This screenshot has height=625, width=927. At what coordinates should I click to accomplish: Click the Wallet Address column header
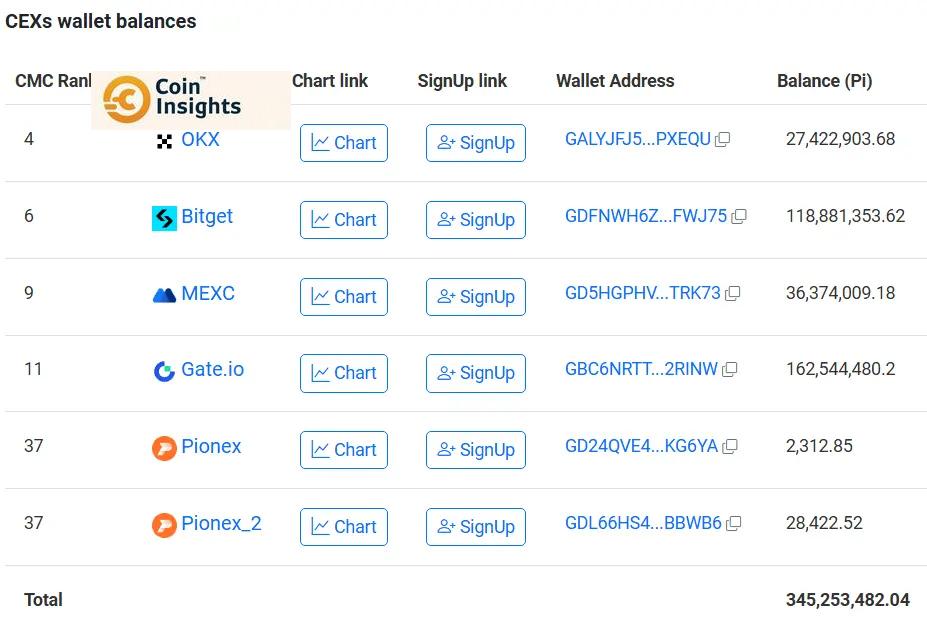tap(615, 81)
